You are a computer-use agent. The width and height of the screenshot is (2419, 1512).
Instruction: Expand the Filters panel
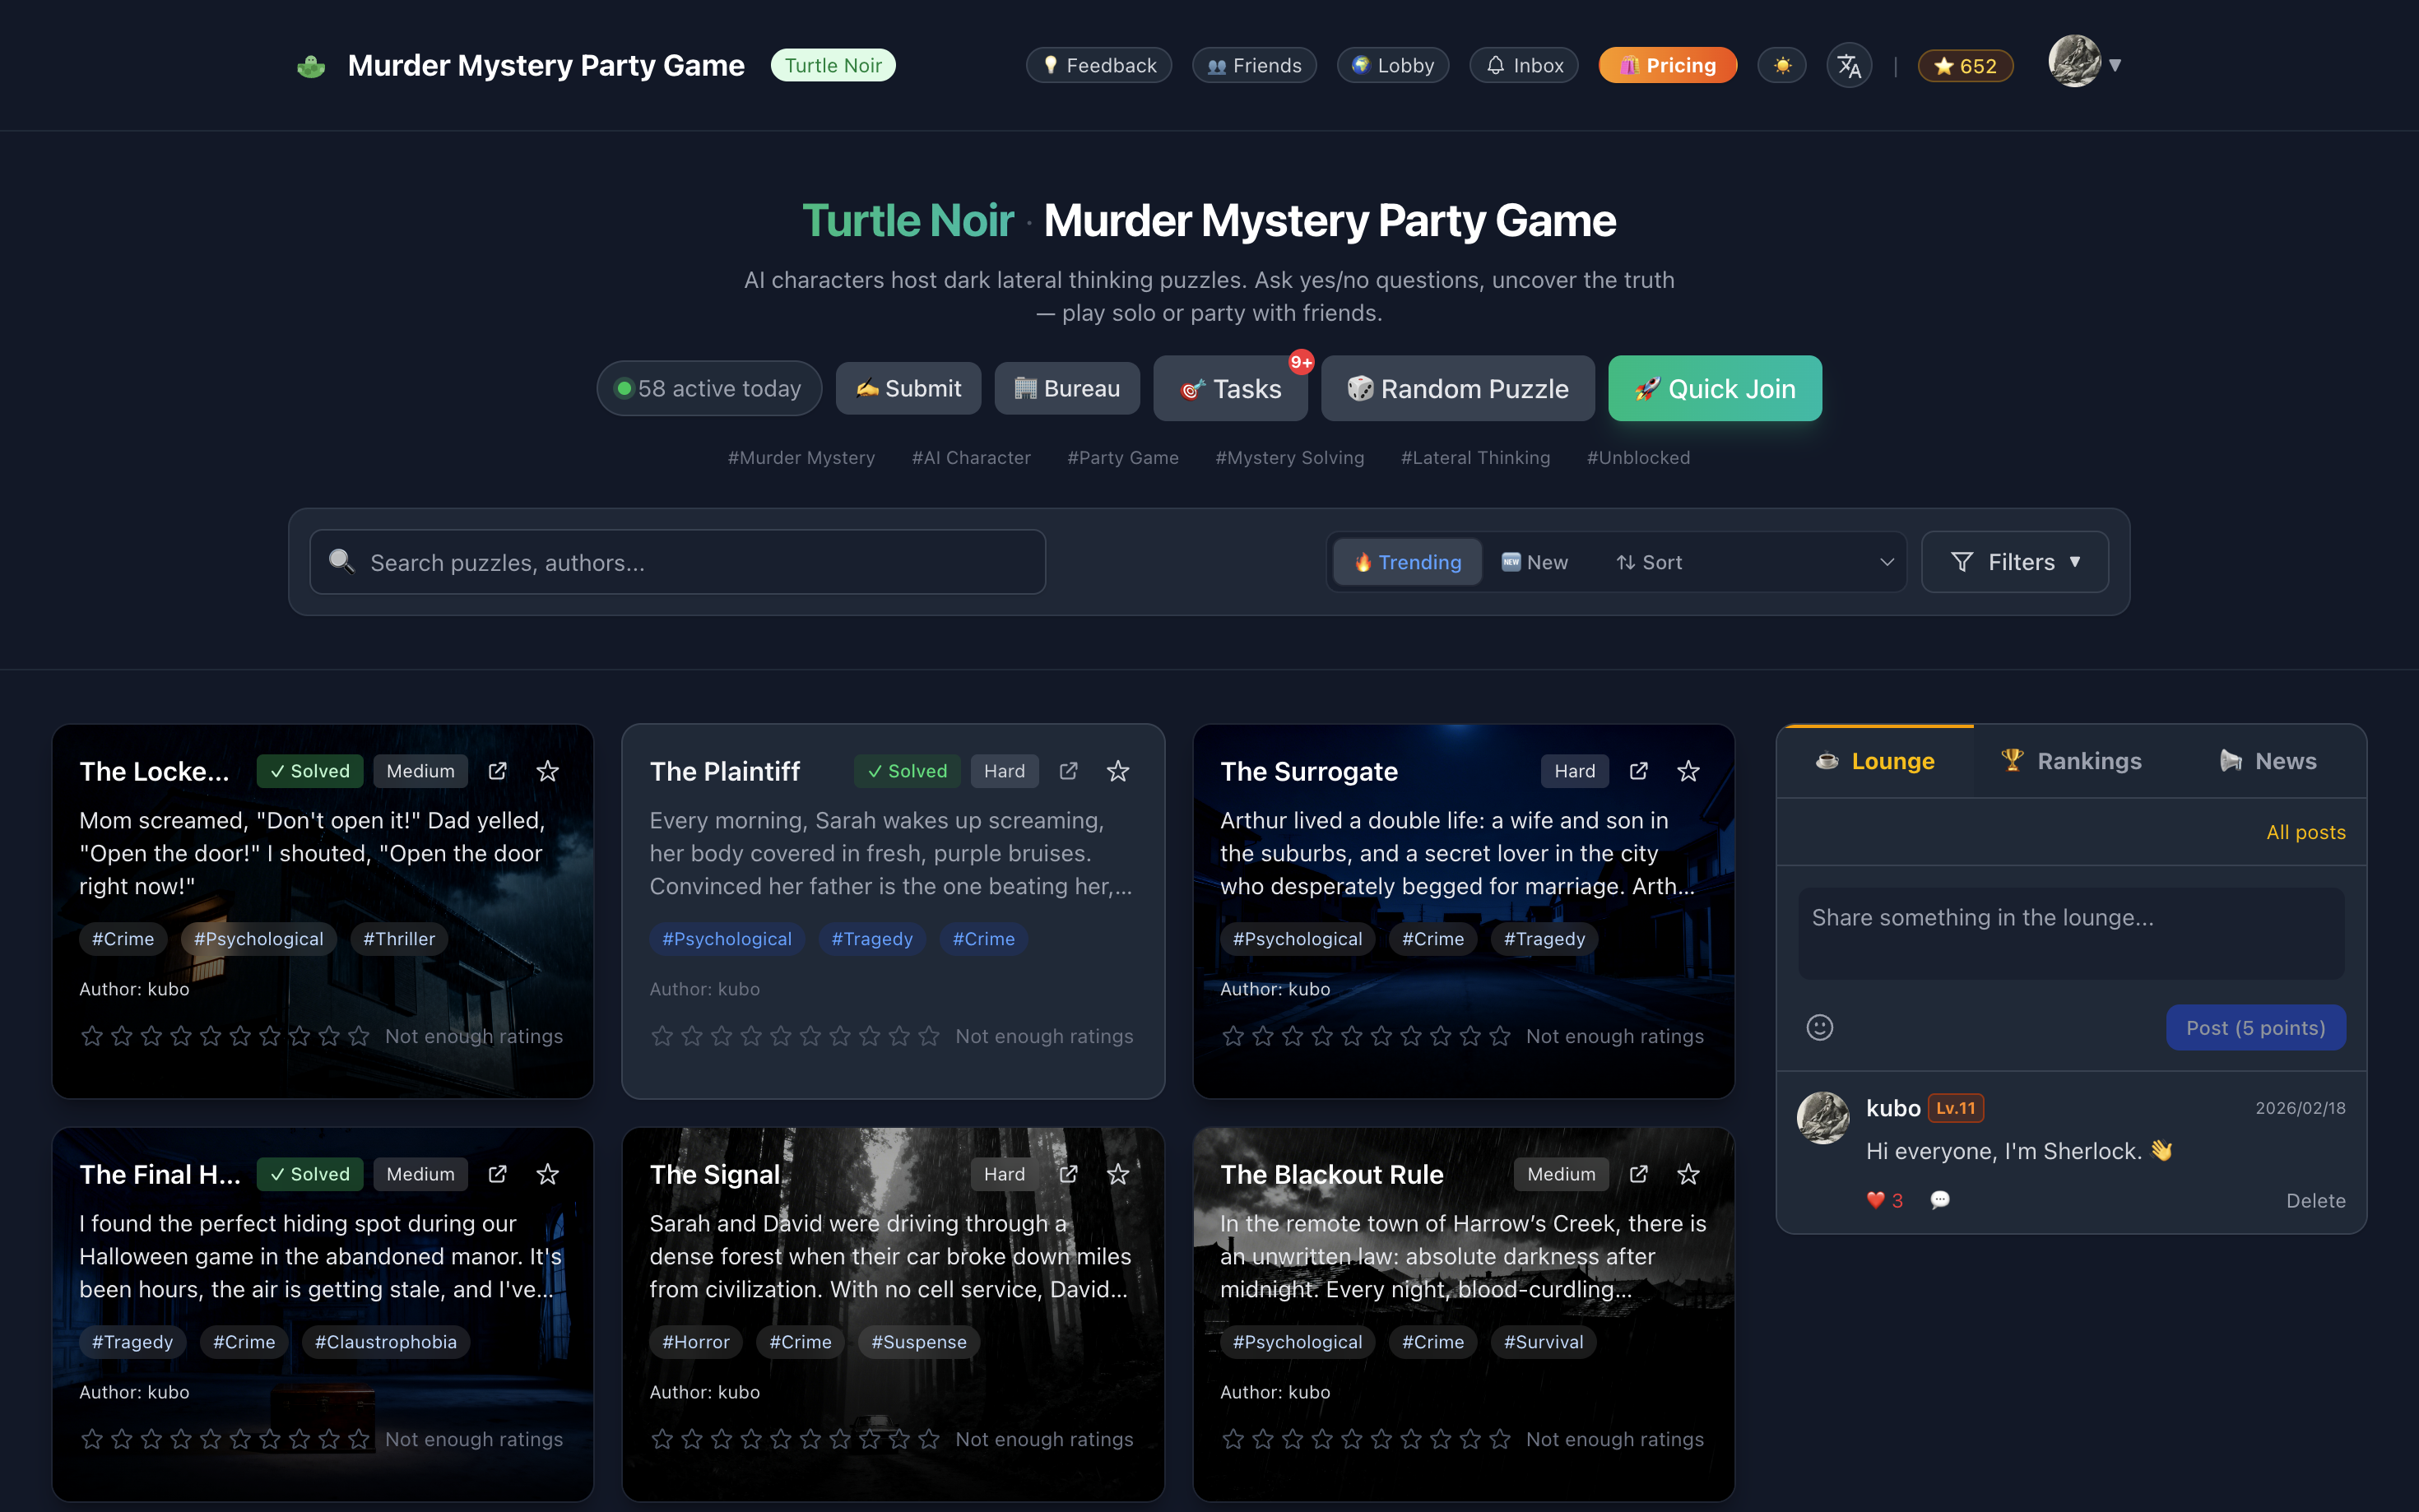pyautogui.click(x=2014, y=562)
